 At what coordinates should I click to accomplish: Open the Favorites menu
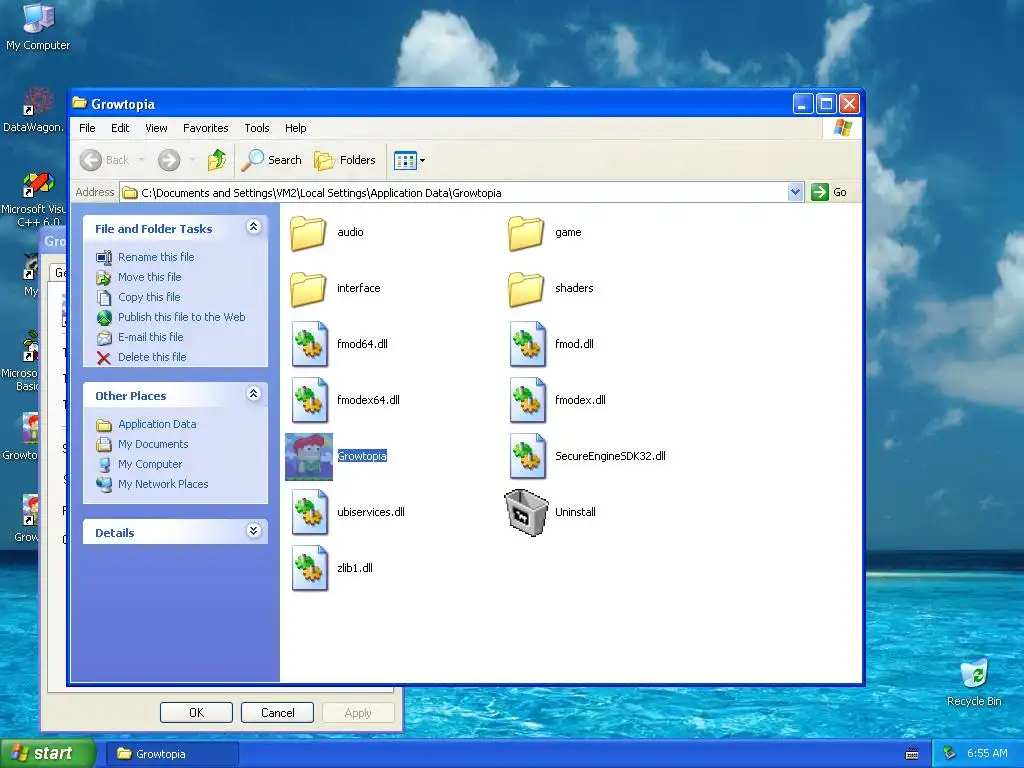206,128
